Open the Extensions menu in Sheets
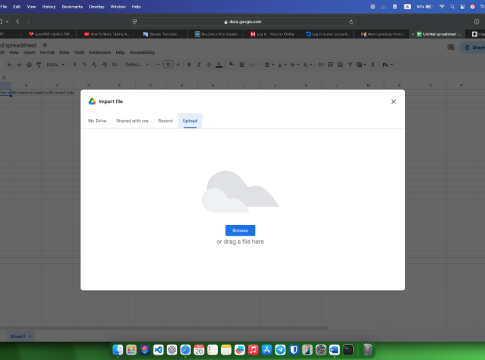This screenshot has height=360, width=485. (100, 52)
